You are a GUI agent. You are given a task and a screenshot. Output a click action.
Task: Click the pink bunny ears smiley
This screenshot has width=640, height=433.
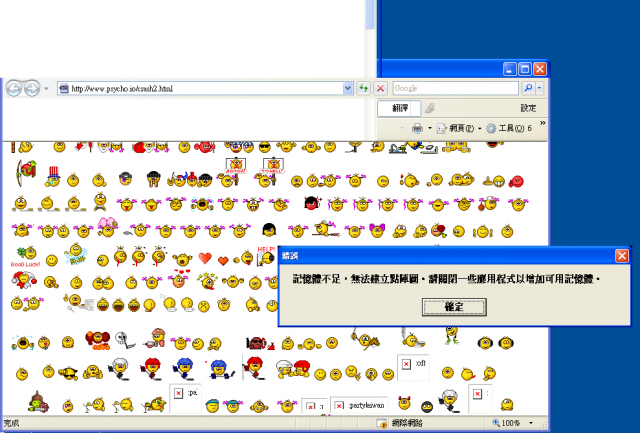(x=107, y=227)
